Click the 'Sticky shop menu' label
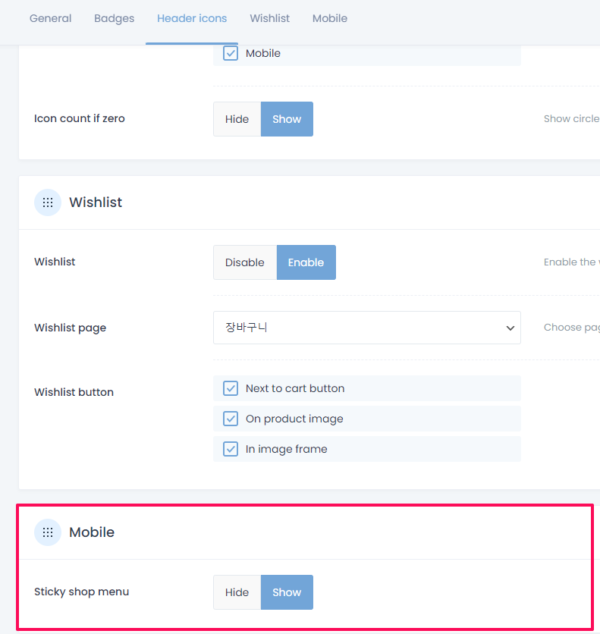 pyautogui.click(x=82, y=592)
